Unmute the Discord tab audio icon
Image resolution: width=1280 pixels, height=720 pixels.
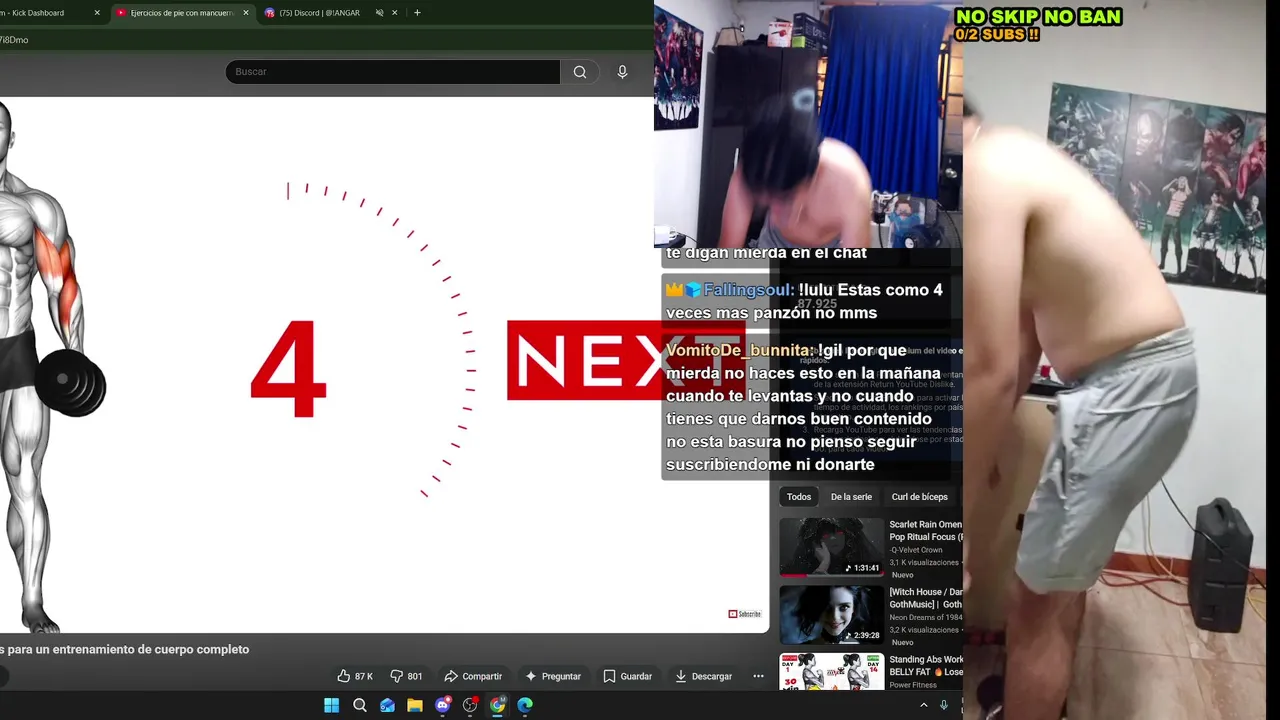click(x=380, y=13)
